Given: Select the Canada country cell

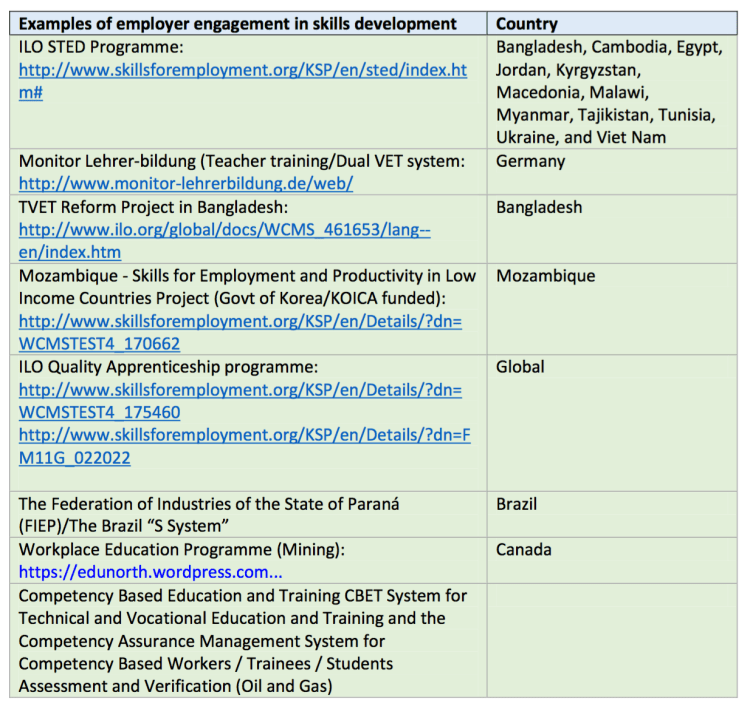Looking at the screenshot, I should coord(523,550).
